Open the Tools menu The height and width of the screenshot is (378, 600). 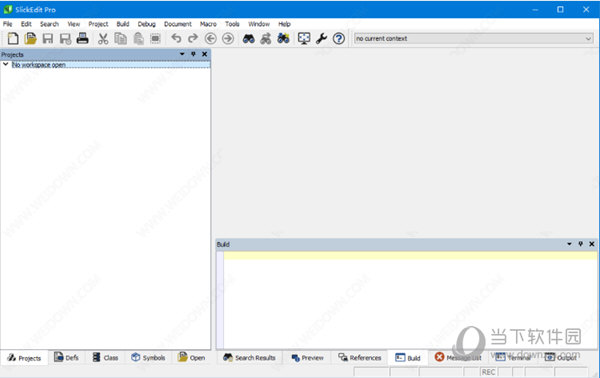coord(232,24)
